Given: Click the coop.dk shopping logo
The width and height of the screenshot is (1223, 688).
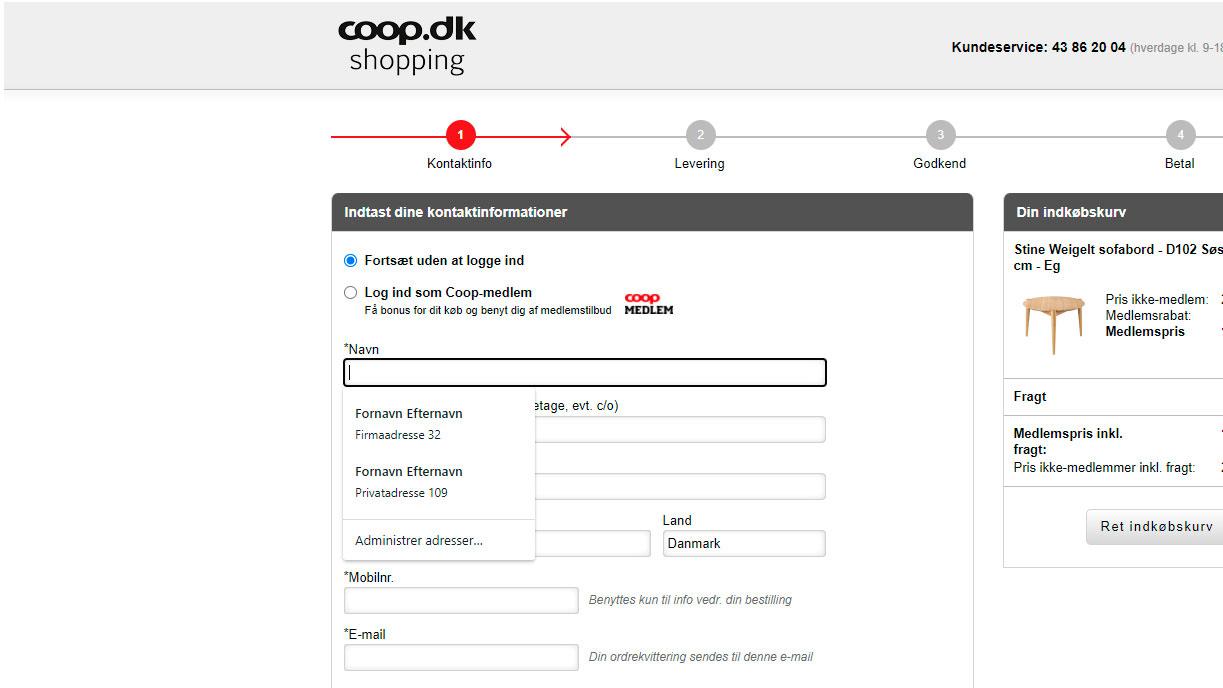Looking at the screenshot, I should 407,45.
